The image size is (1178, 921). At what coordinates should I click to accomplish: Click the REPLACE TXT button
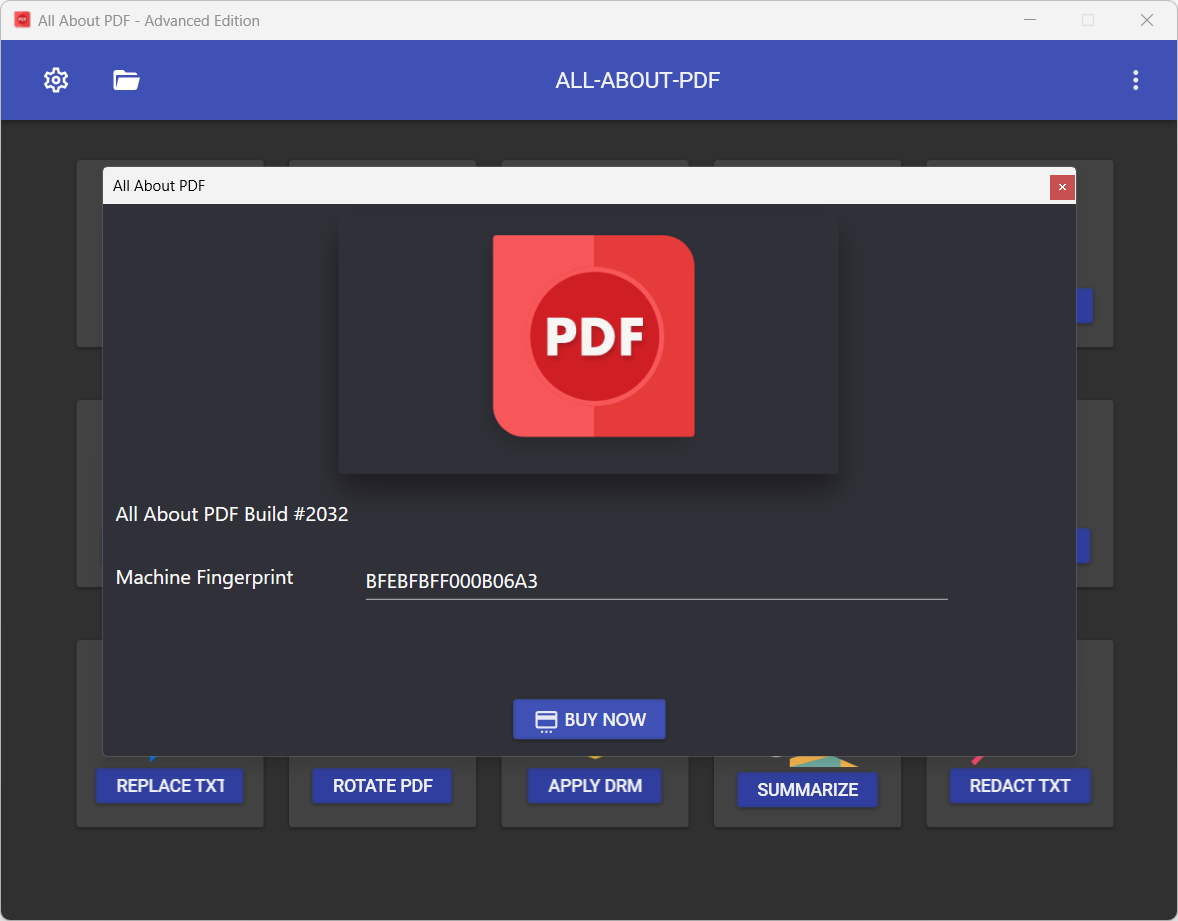pyautogui.click(x=170, y=786)
